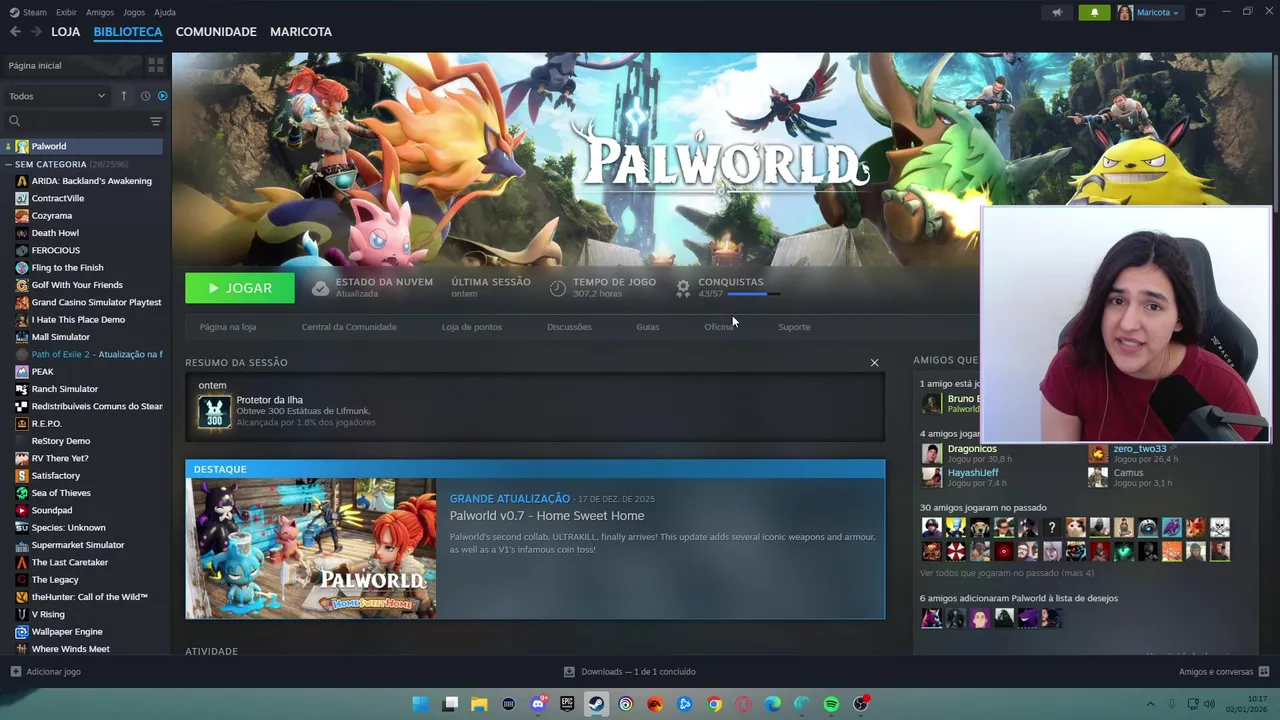Click the Big Picture mode icon
1280x720 pixels.
point(1200,12)
